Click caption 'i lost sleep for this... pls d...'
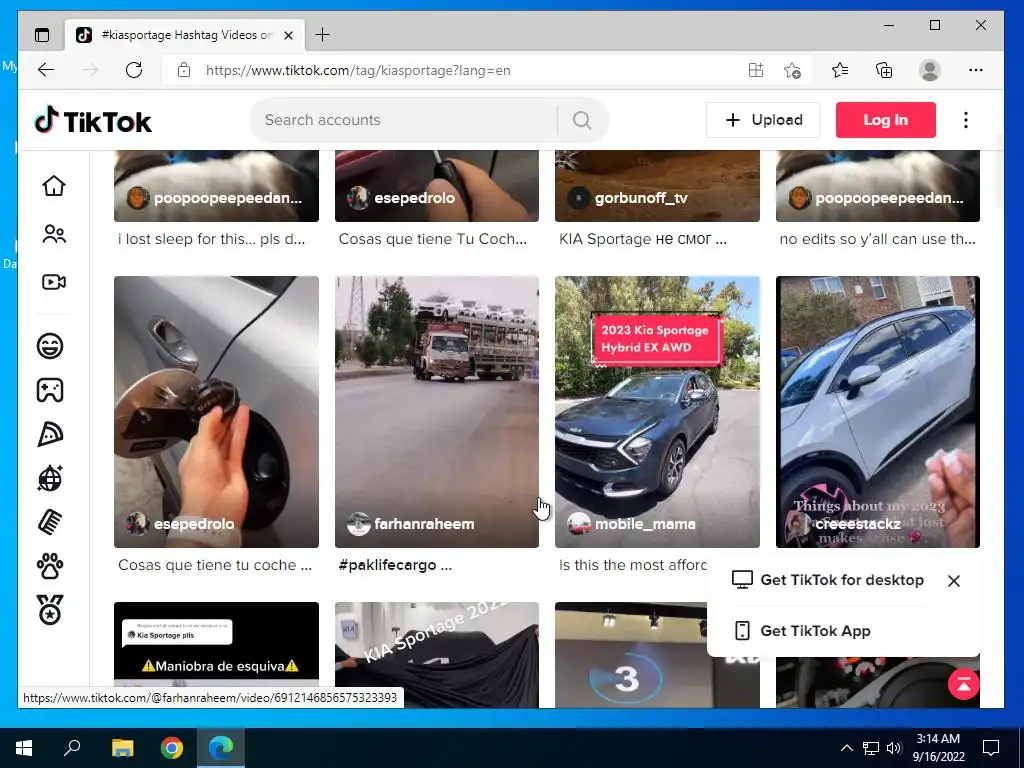Viewport: 1024px width, 768px height. click(211, 239)
